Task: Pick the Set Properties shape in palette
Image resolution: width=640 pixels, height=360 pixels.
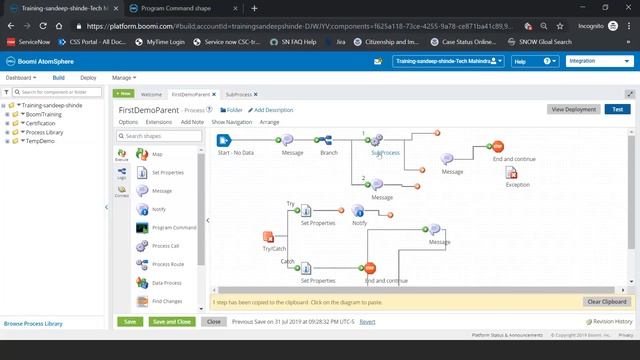Action: [x=142, y=173]
